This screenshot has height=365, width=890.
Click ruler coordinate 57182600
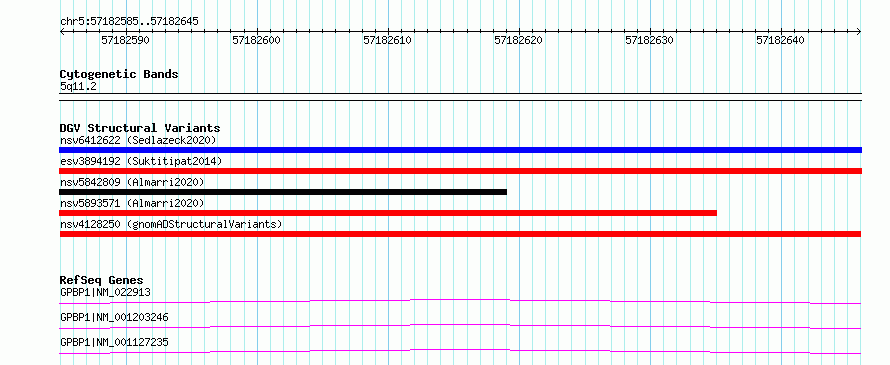click(257, 40)
